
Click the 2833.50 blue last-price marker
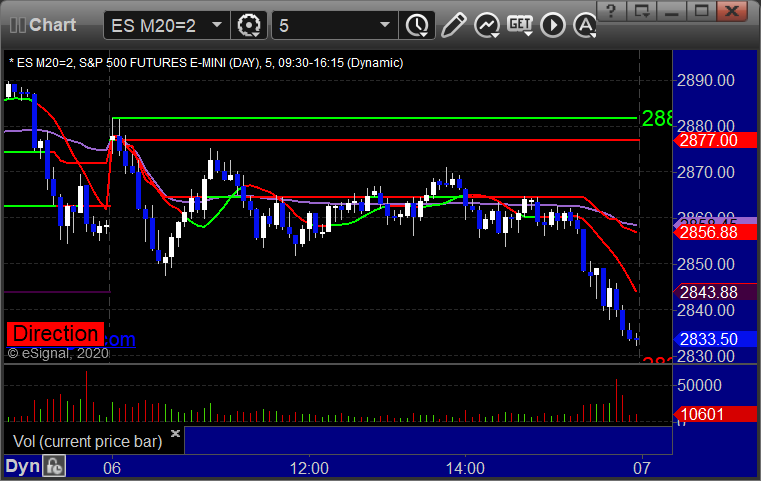(x=715, y=339)
